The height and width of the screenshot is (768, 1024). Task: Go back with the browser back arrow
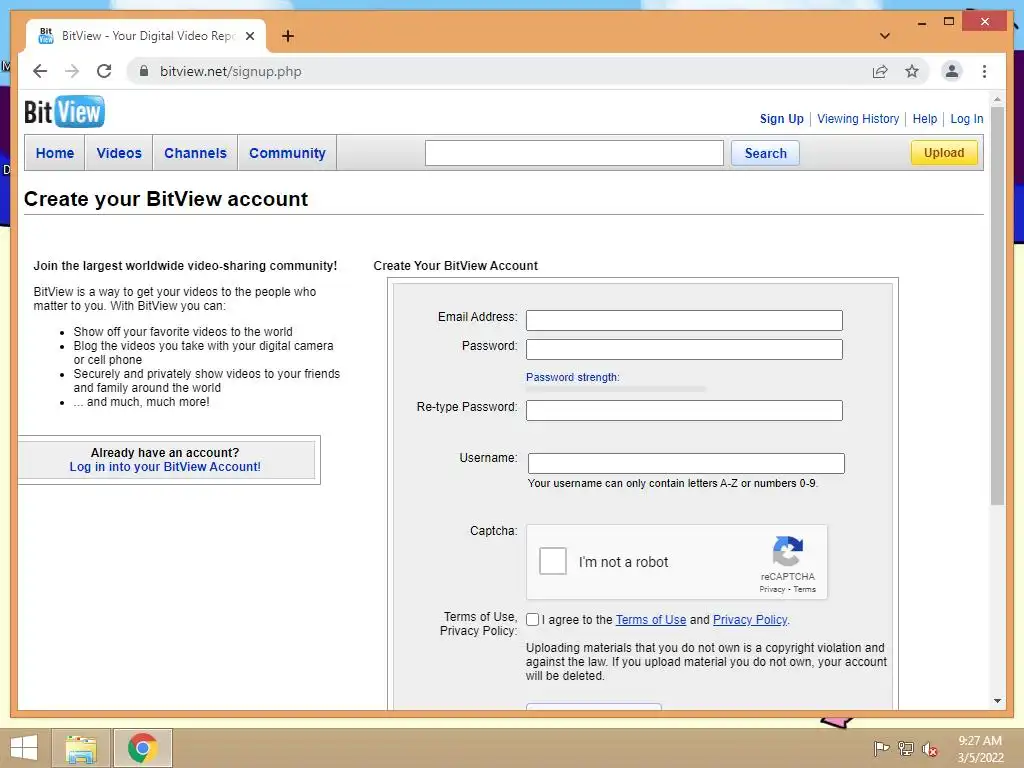click(x=40, y=71)
